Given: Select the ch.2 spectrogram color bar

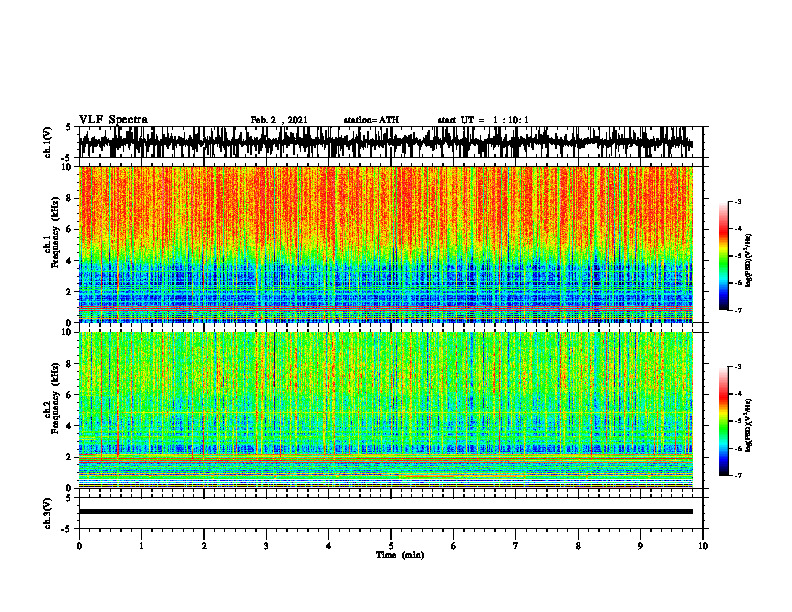Looking at the screenshot, I should click(723, 421).
